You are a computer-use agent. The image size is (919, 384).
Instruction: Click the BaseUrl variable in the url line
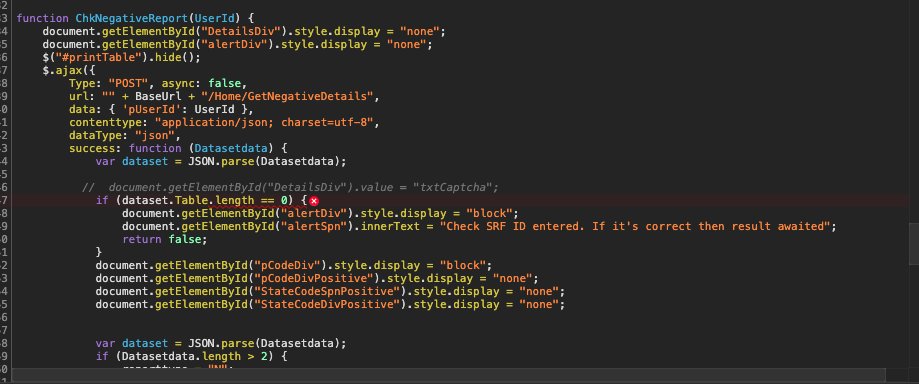[157, 96]
